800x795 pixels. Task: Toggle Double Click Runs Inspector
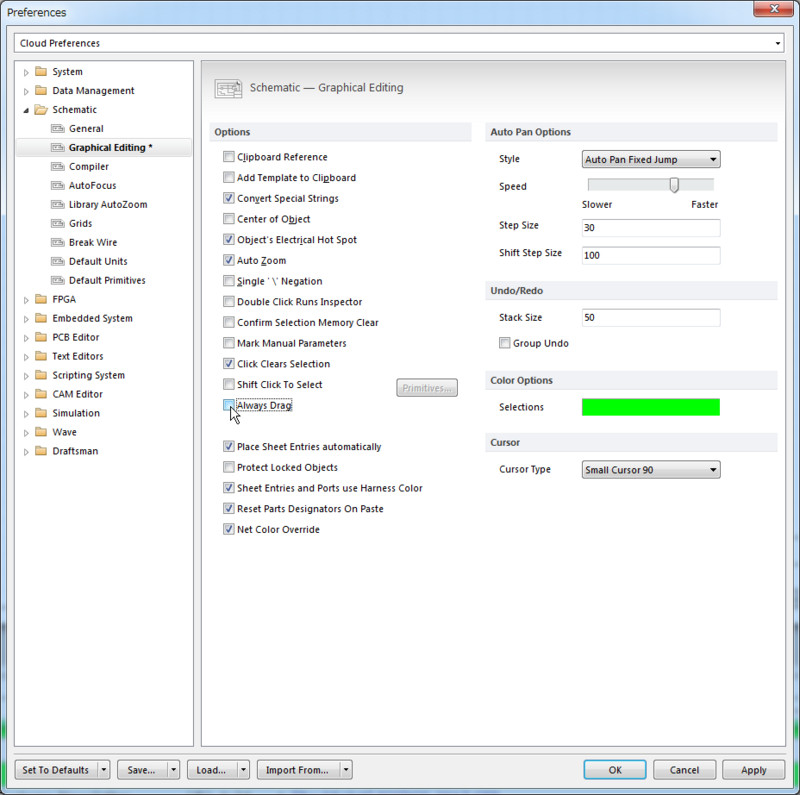click(229, 302)
